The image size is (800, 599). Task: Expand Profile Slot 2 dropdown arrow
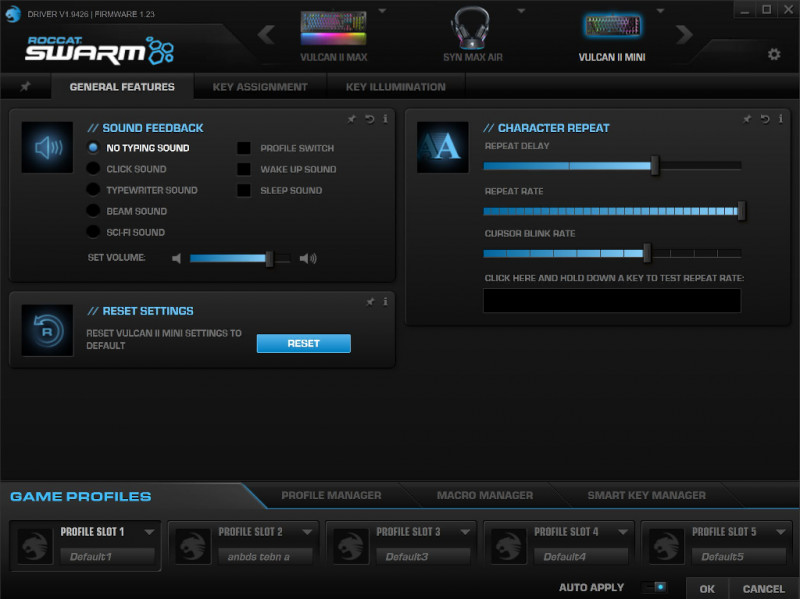[x=307, y=532]
